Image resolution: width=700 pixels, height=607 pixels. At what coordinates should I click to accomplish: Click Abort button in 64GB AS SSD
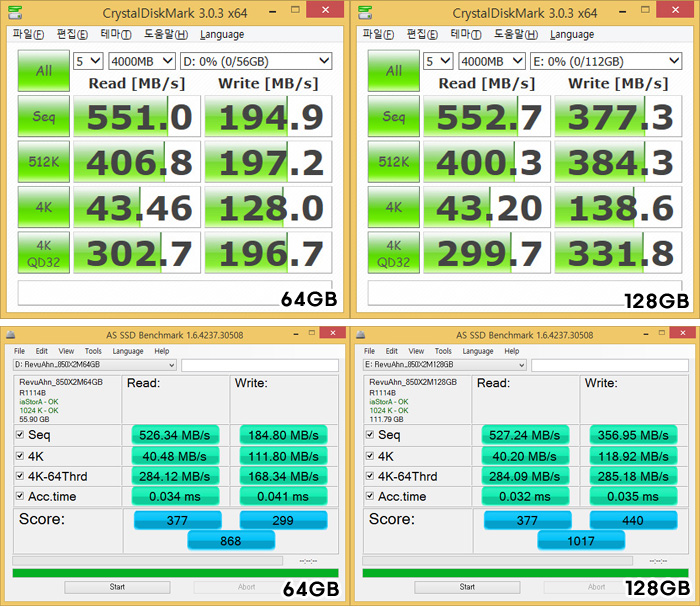[246, 587]
